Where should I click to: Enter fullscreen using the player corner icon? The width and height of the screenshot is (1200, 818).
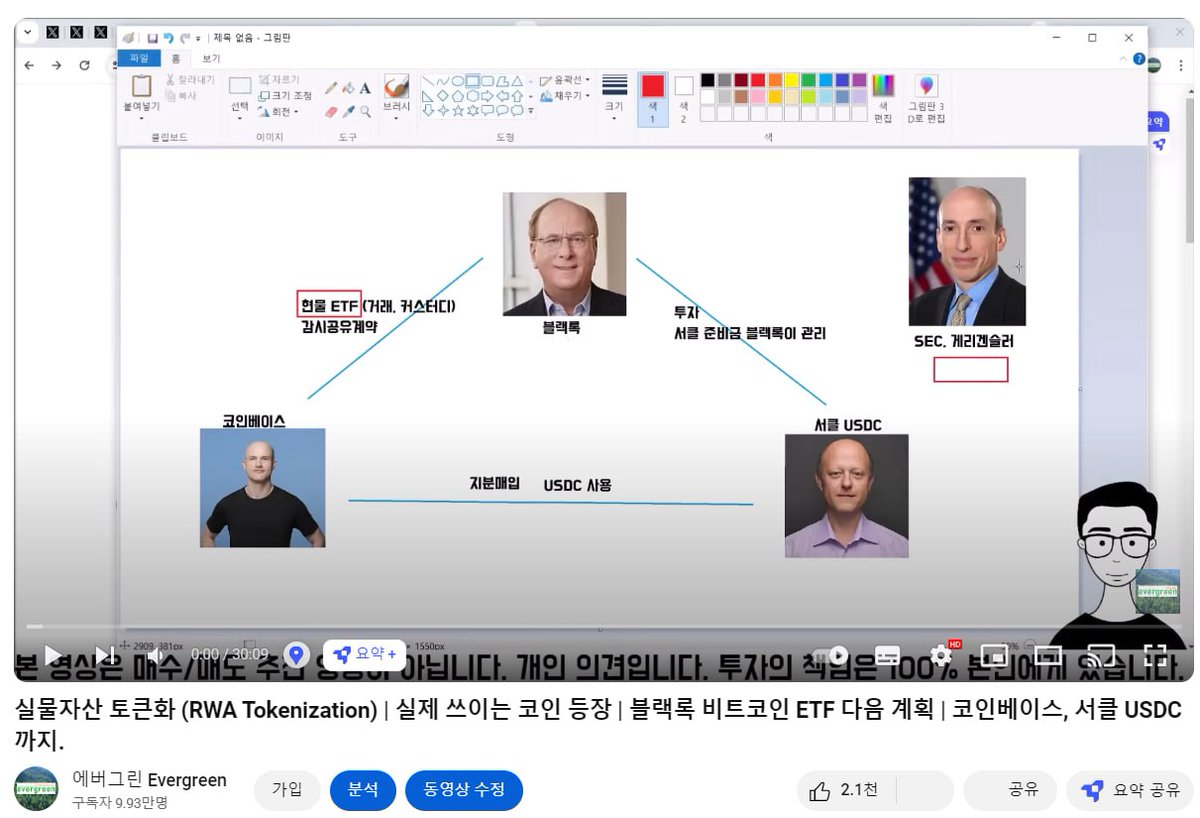click(x=1155, y=656)
